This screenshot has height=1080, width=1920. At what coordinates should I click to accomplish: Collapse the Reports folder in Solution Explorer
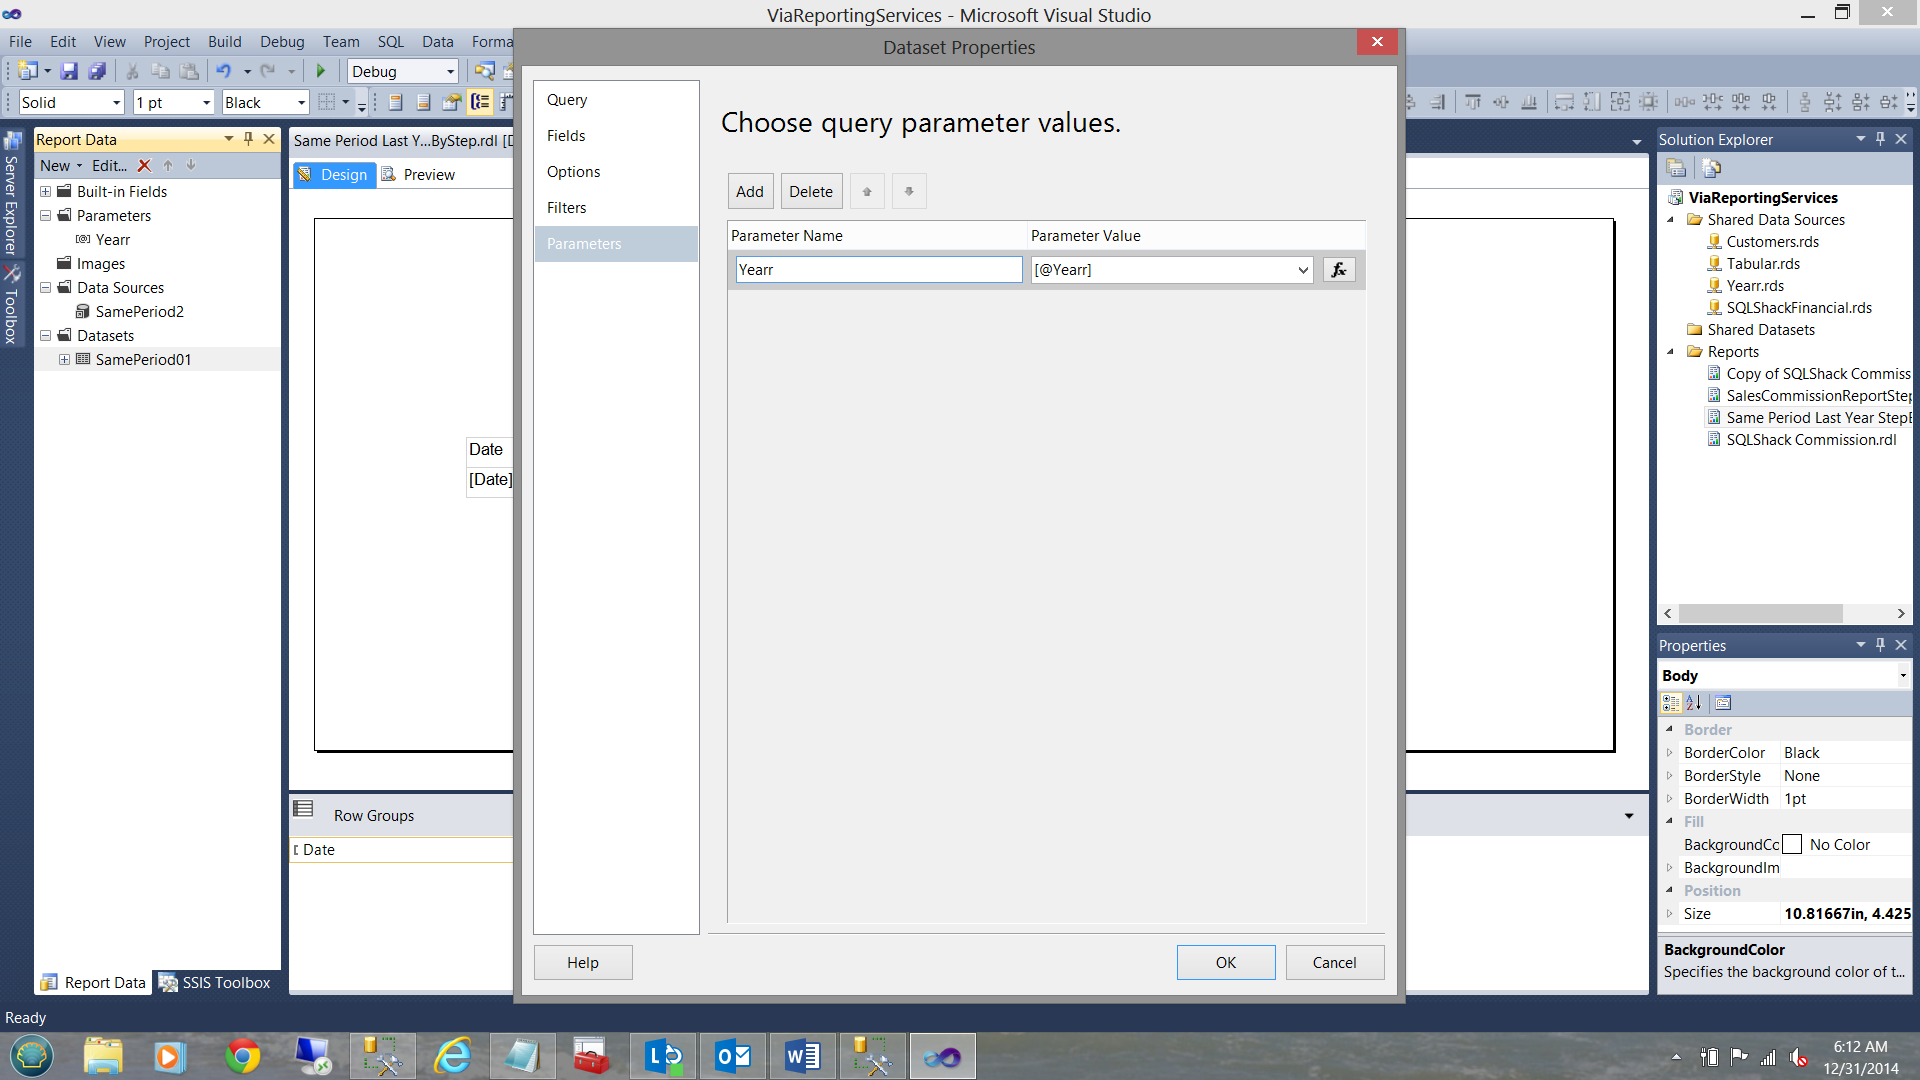[1671, 352]
